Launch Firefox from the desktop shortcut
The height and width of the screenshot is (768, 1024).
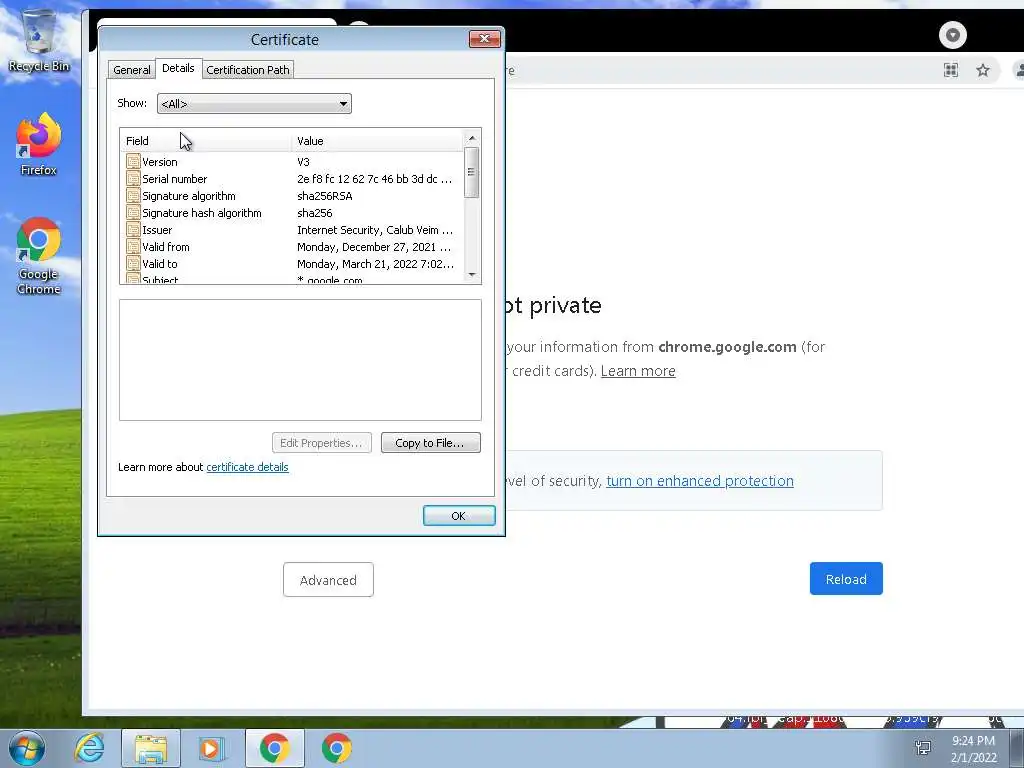tap(39, 144)
